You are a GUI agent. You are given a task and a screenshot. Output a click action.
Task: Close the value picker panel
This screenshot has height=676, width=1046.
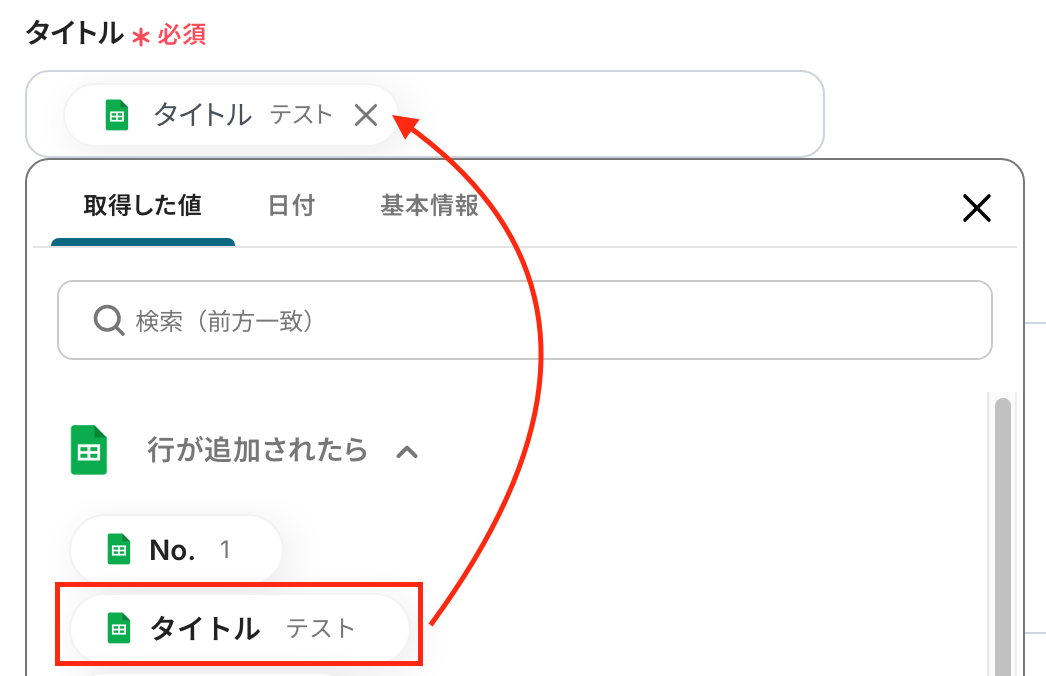click(976, 208)
